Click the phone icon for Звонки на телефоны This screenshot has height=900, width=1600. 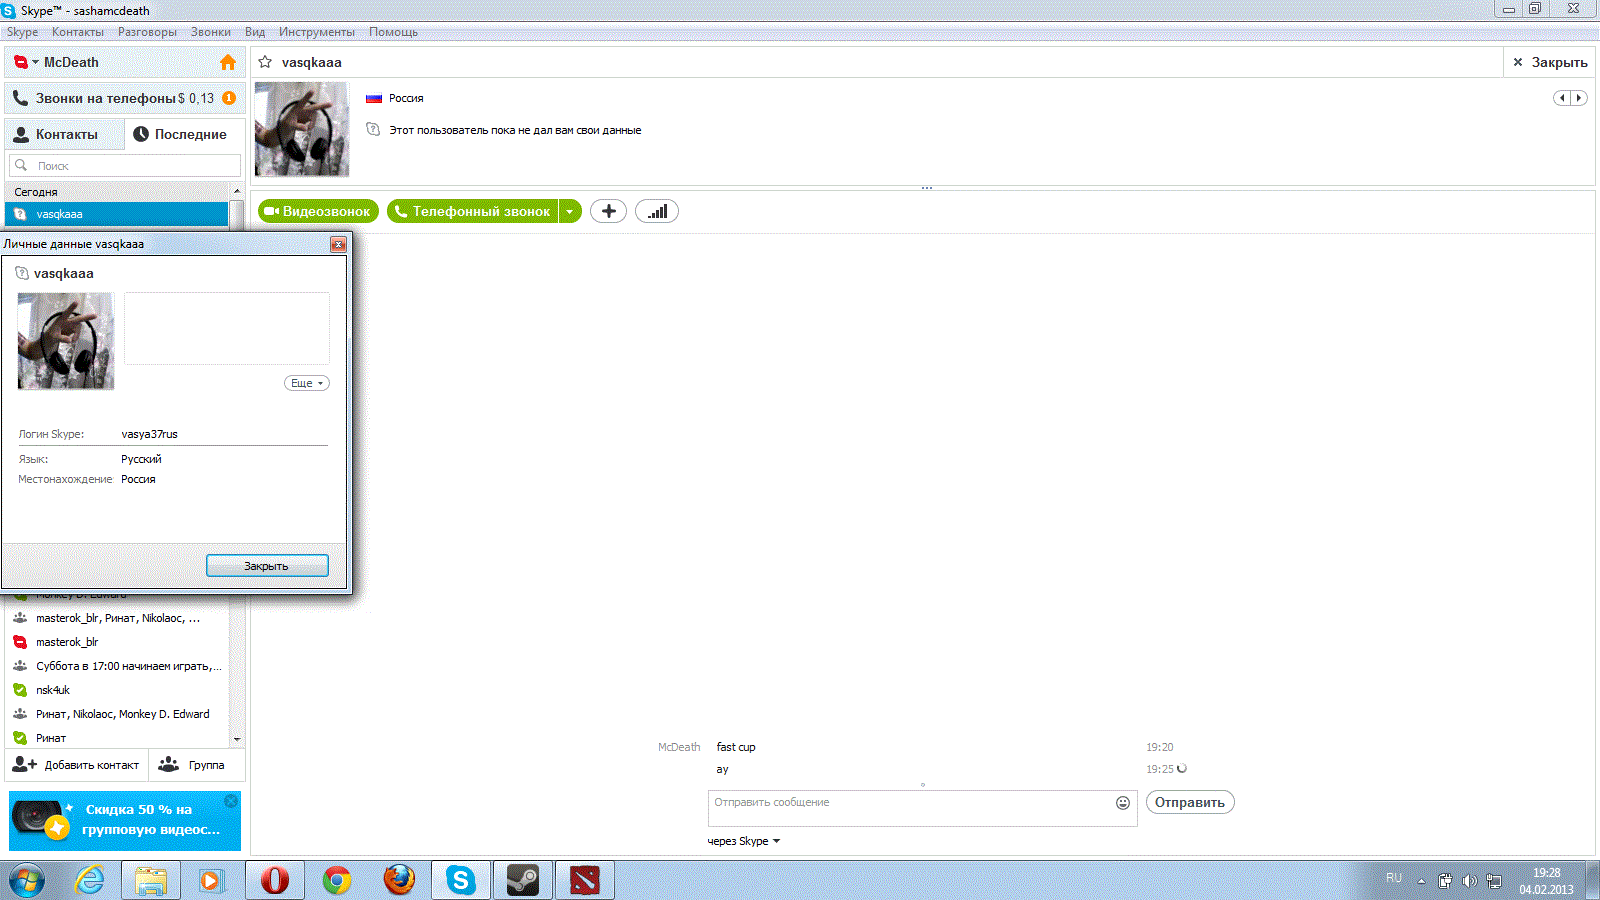[x=20, y=98]
